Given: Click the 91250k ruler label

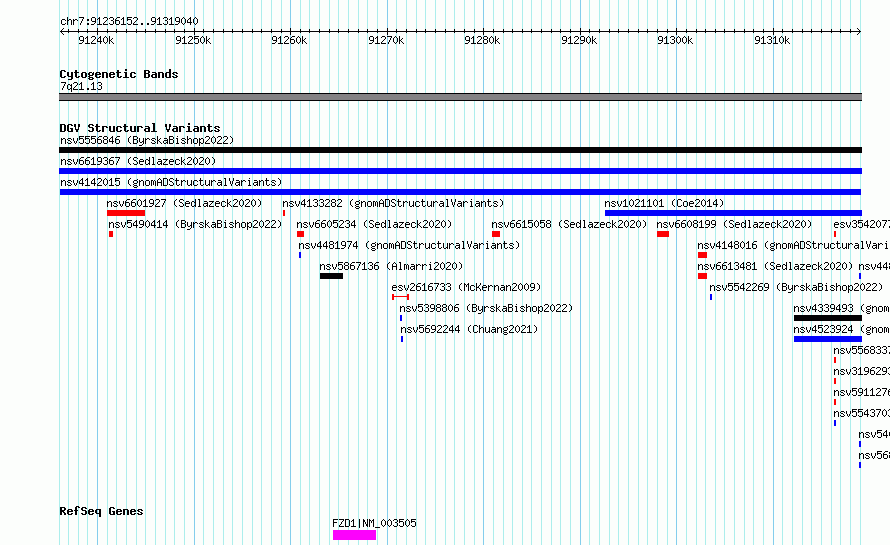Looking at the screenshot, I should 193,40.
